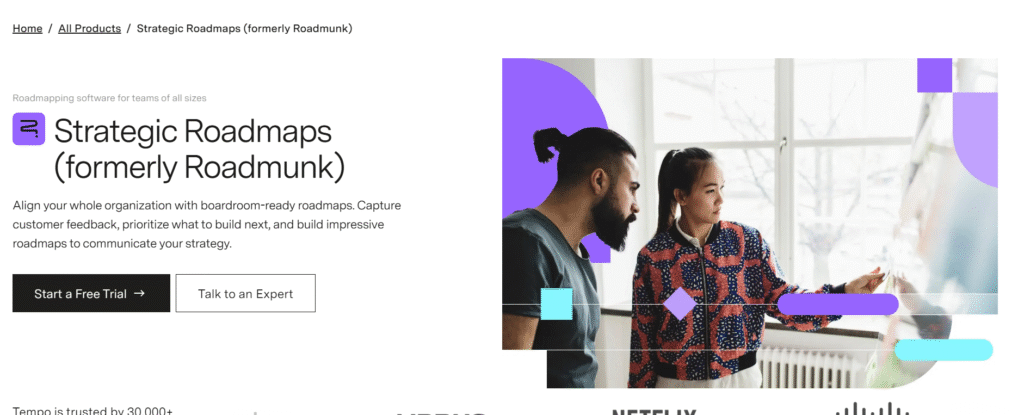
Task: Click the 'Tempo is trusted by 30,000+' text
Action: (x=93, y=411)
